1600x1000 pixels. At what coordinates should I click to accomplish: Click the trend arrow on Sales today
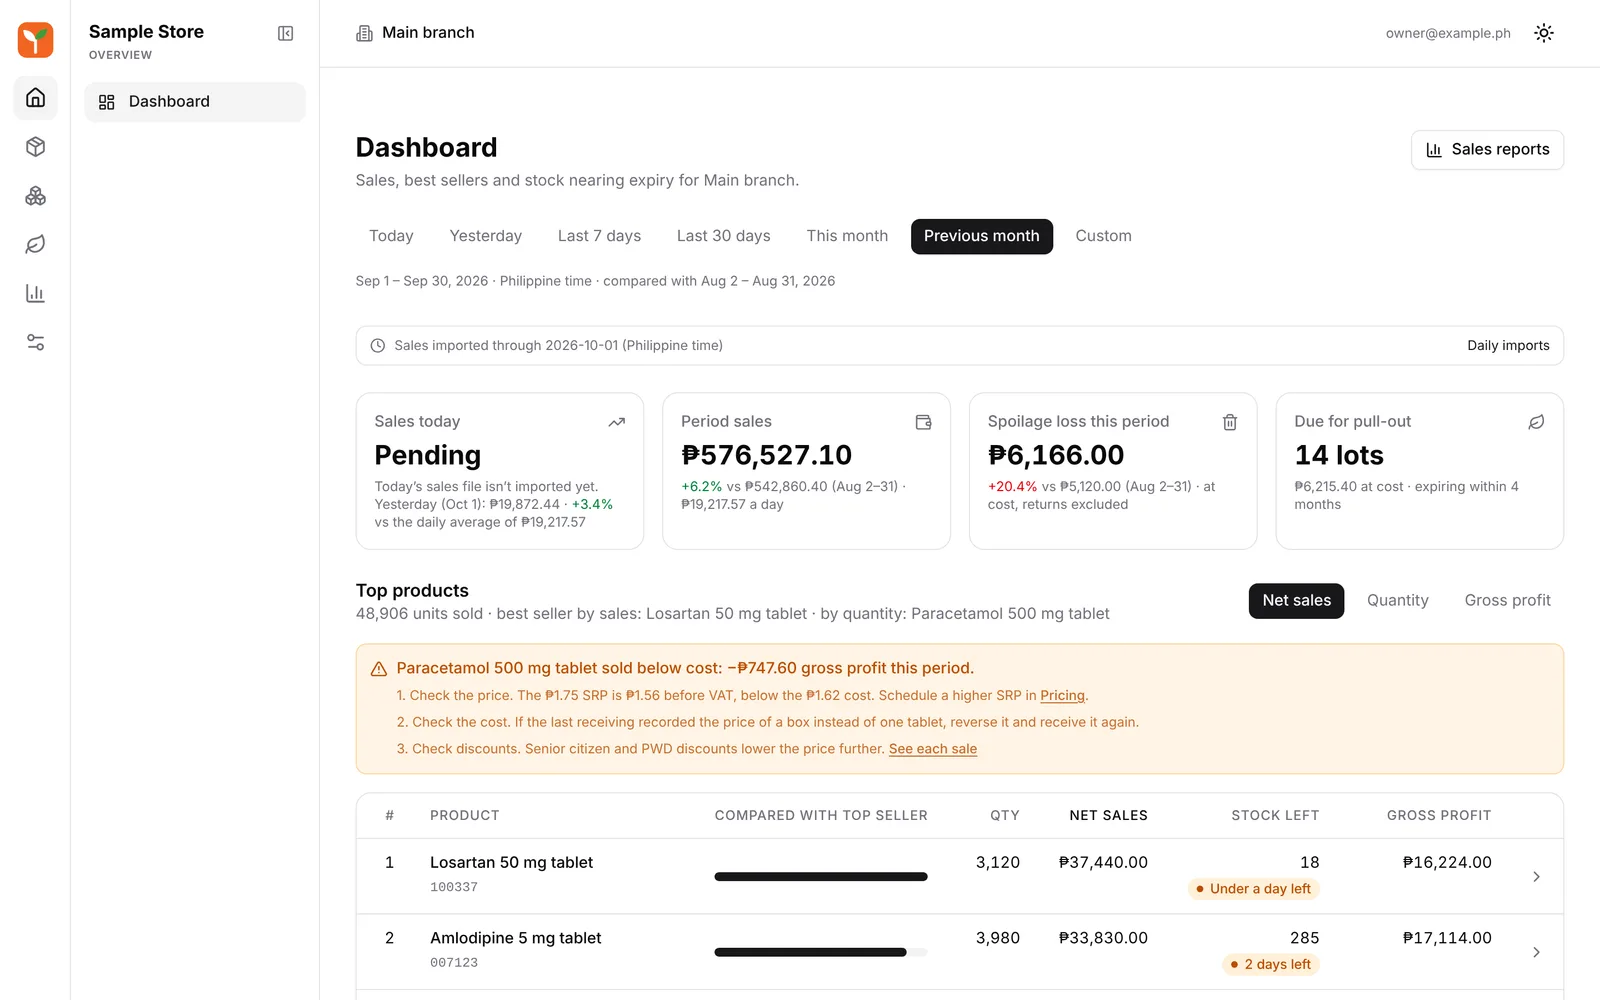(617, 422)
